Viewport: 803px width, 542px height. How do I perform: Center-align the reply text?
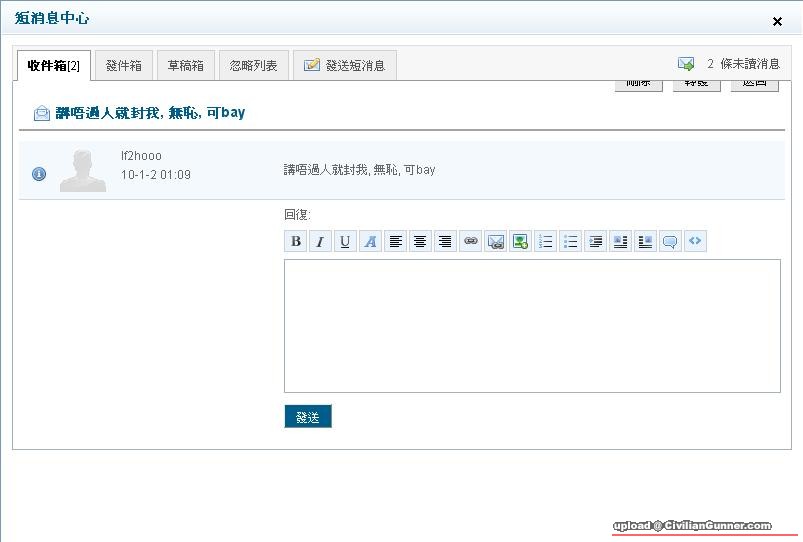point(420,241)
